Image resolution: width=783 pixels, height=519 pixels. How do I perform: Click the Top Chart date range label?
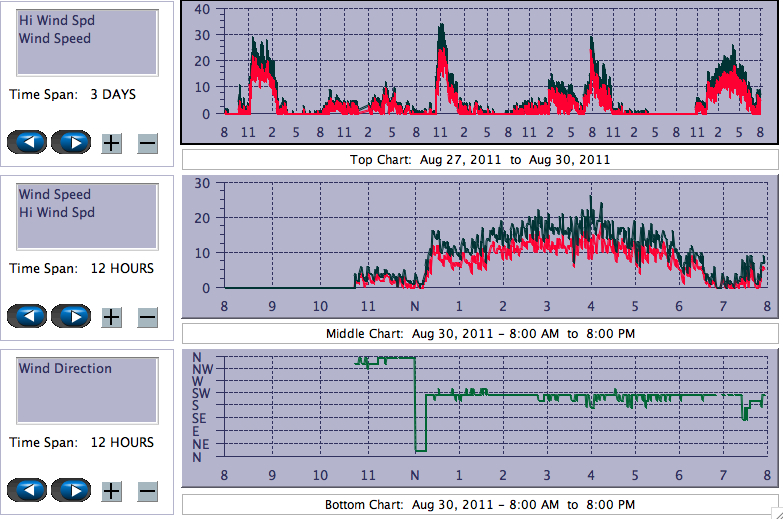click(480, 160)
